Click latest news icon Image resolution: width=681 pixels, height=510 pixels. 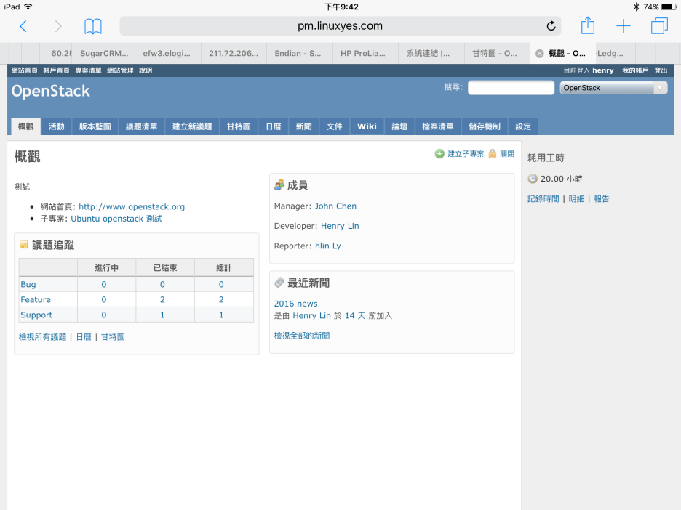tap(279, 283)
